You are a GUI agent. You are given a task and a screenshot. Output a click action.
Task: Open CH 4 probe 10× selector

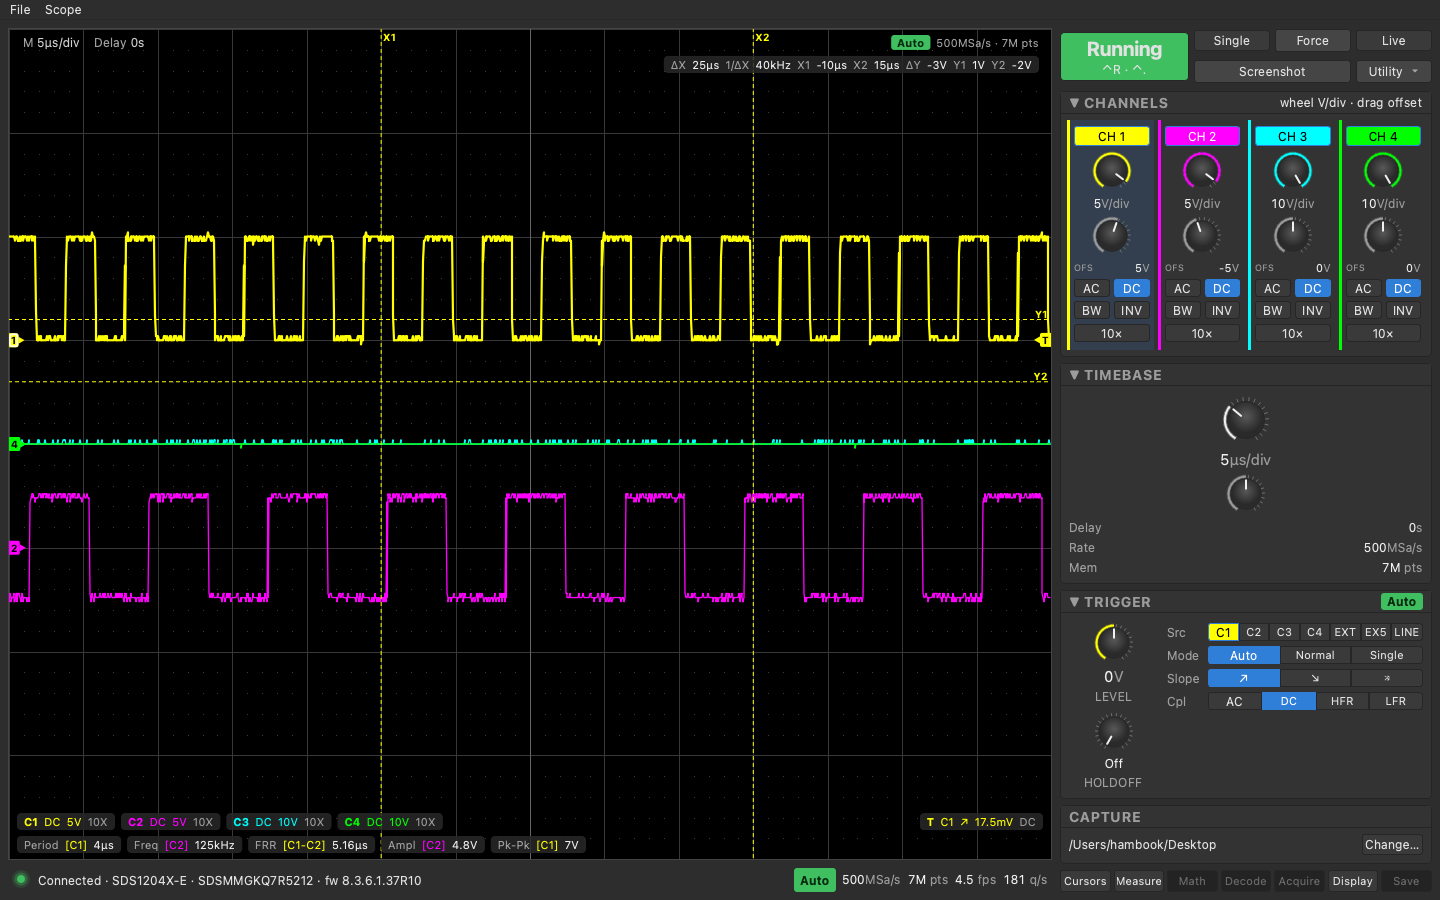(1383, 334)
